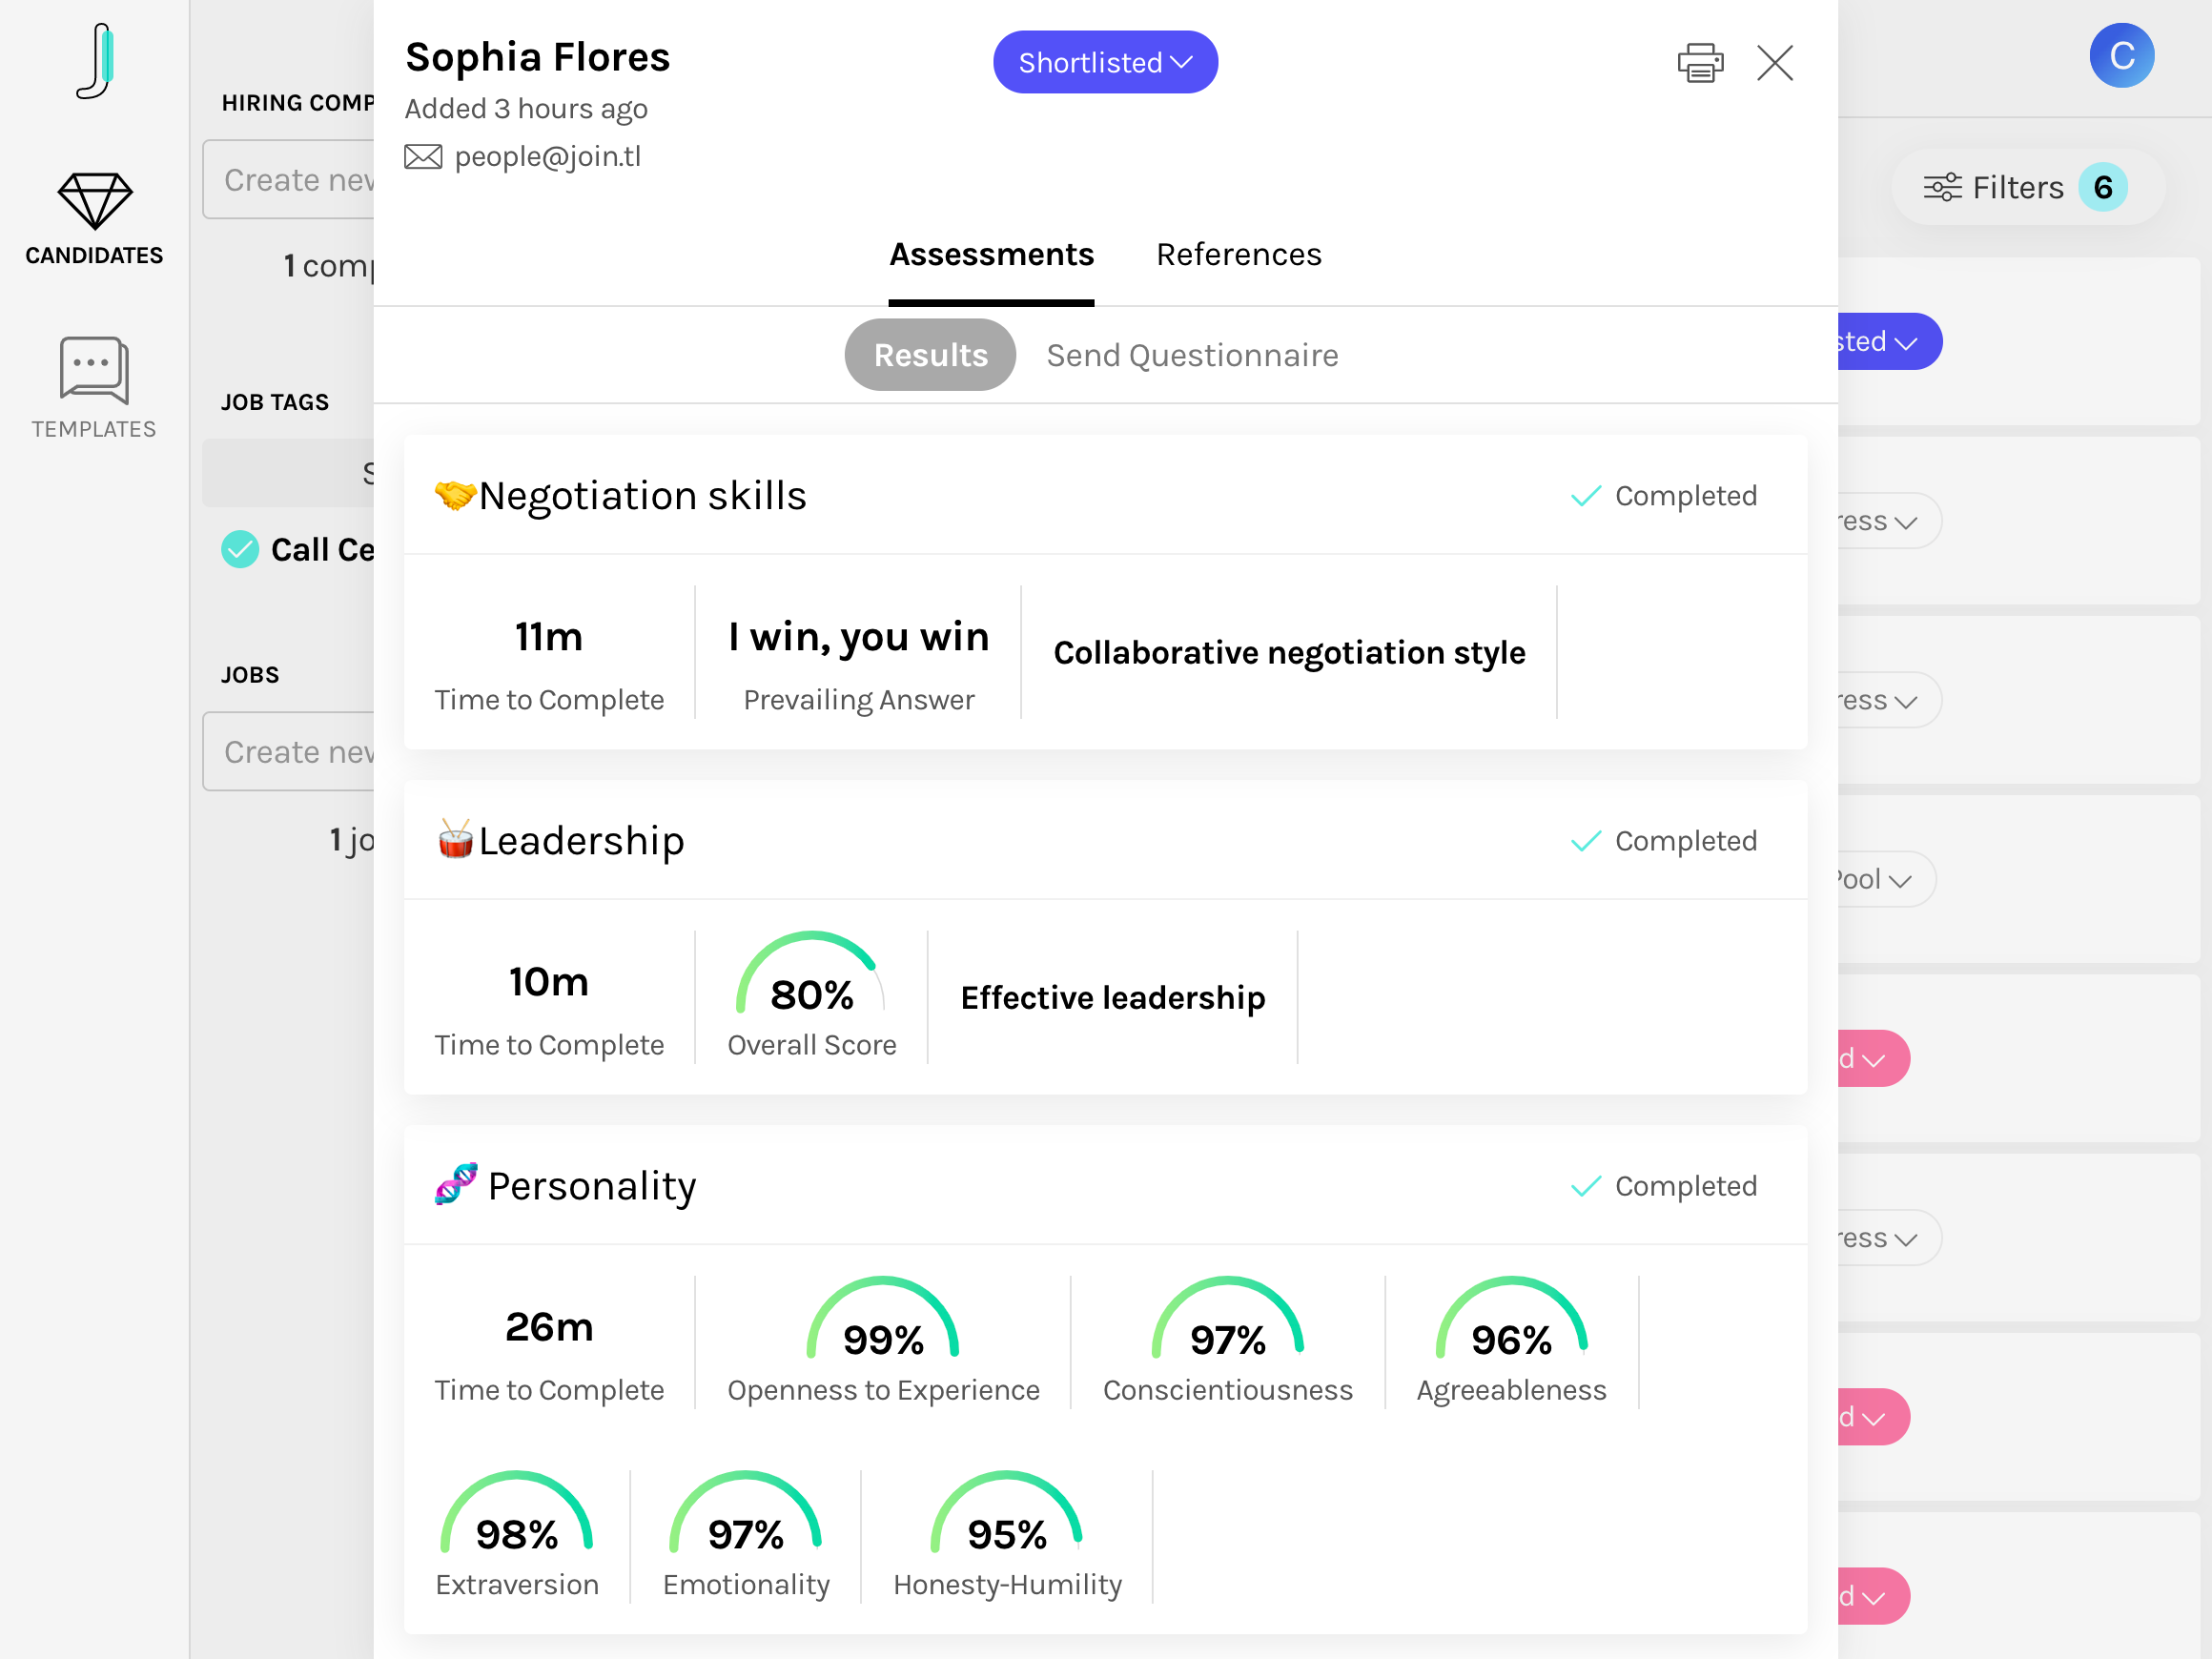Click the Leadership drum icon
2212x1659 pixels.
pyautogui.click(x=455, y=840)
